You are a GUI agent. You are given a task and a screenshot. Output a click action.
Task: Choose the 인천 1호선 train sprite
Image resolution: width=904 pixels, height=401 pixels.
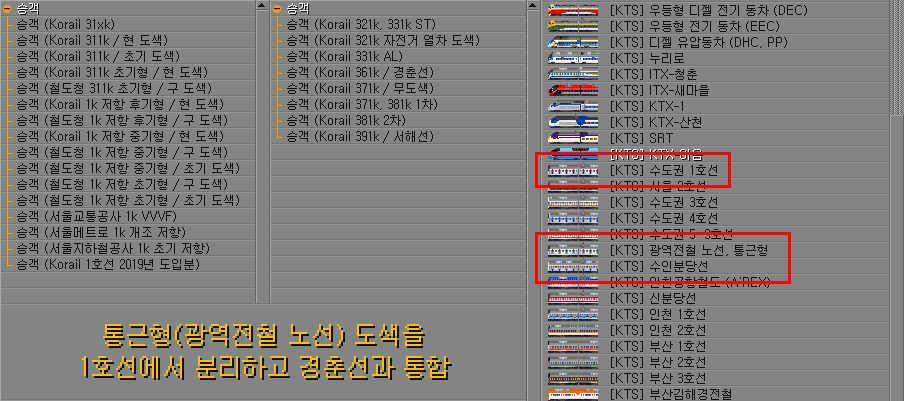tap(573, 315)
